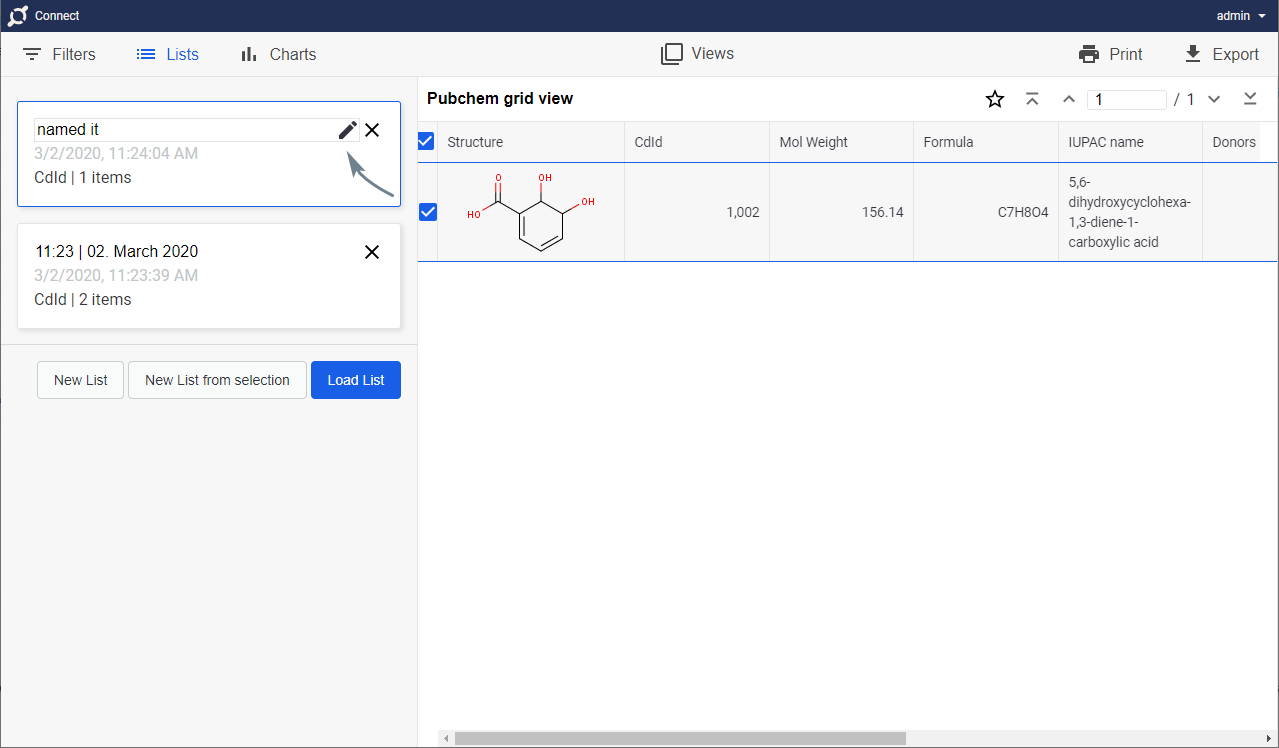Screen dimensions: 1279x748
Task: Remove the '11:23 | 02. March 2020' list
Action: tap(372, 252)
